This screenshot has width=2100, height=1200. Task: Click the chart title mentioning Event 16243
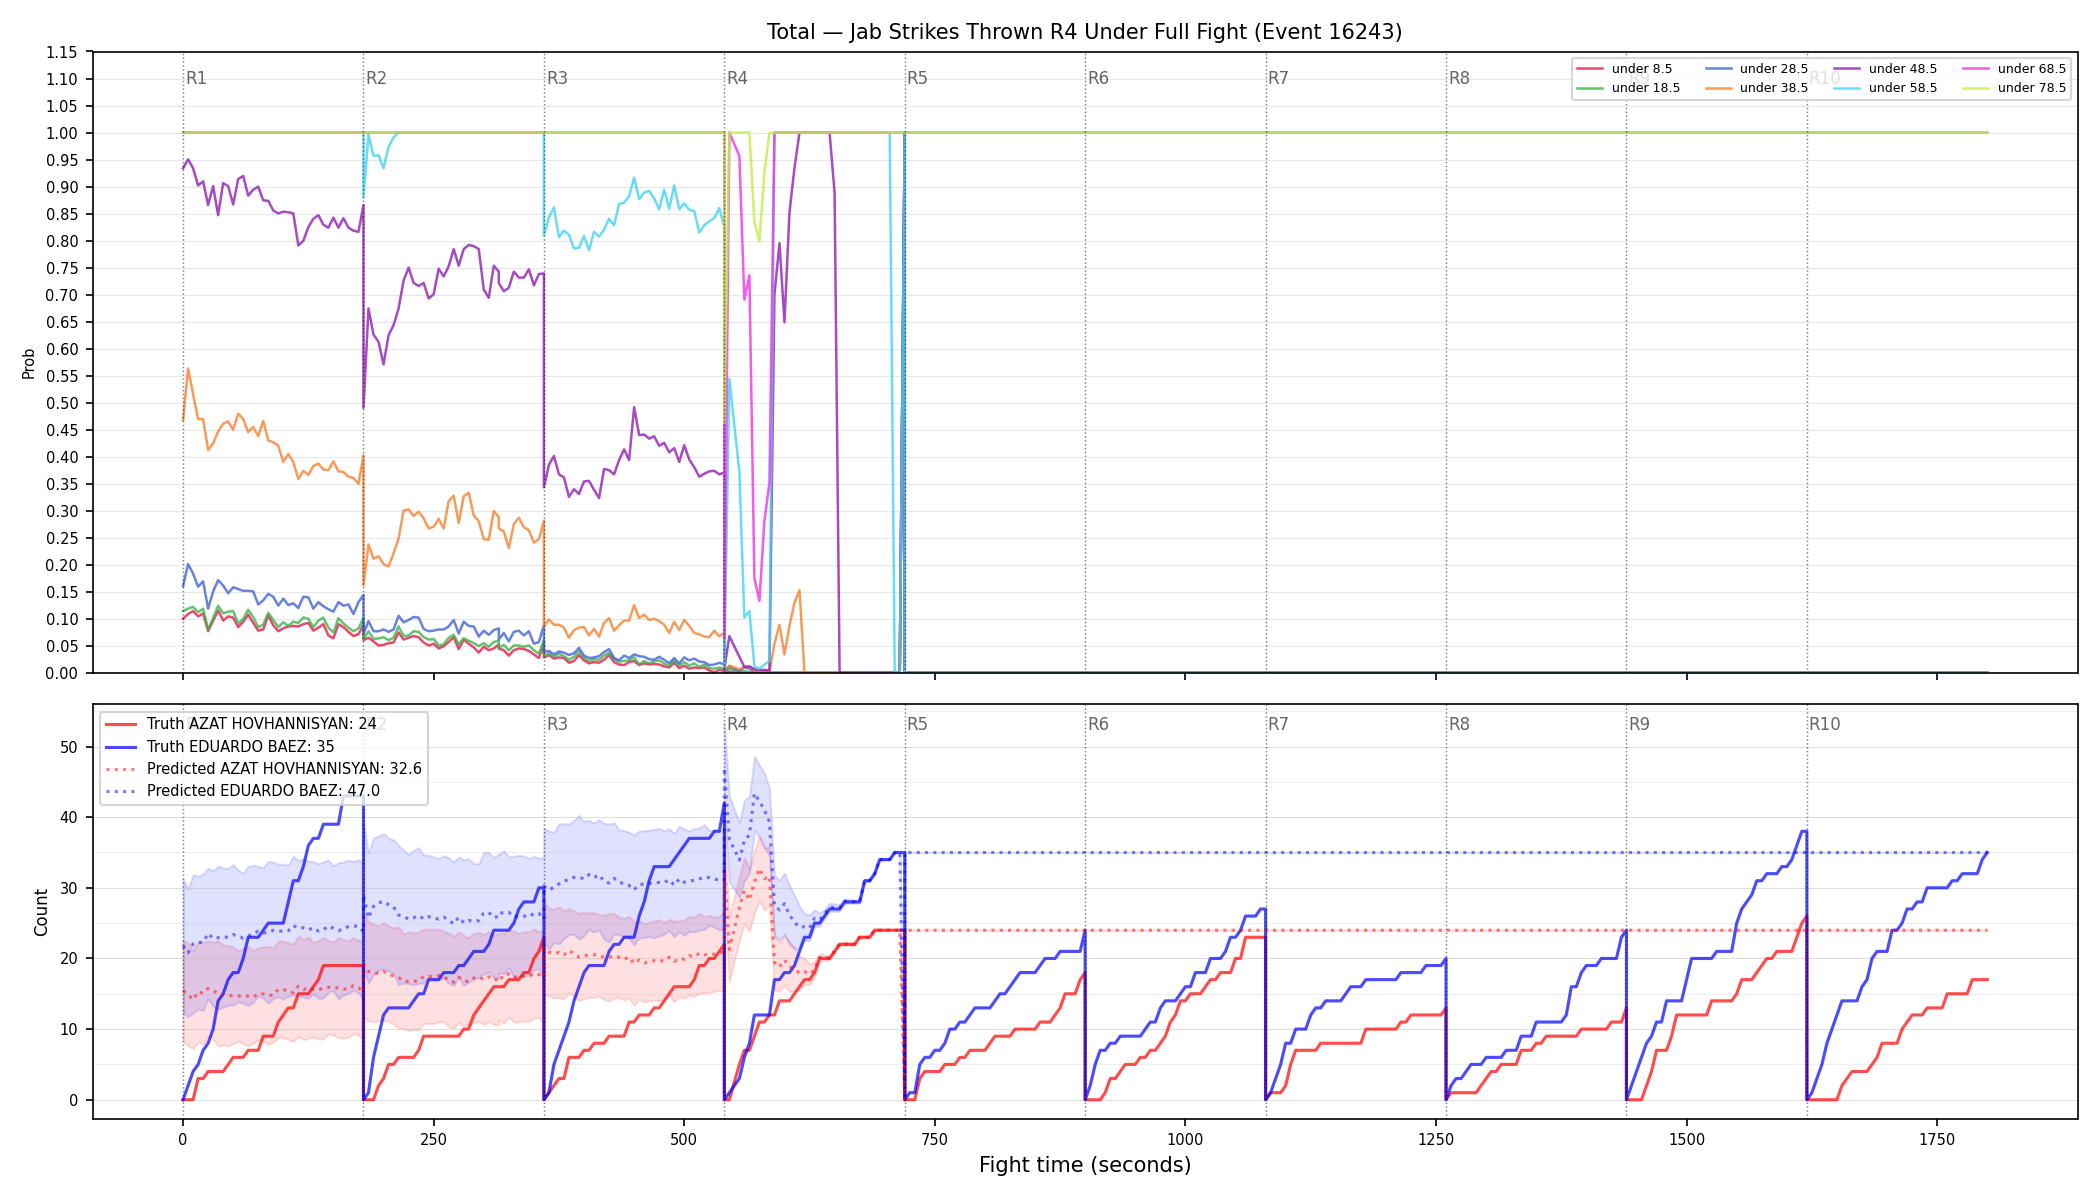coord(1084,32)
